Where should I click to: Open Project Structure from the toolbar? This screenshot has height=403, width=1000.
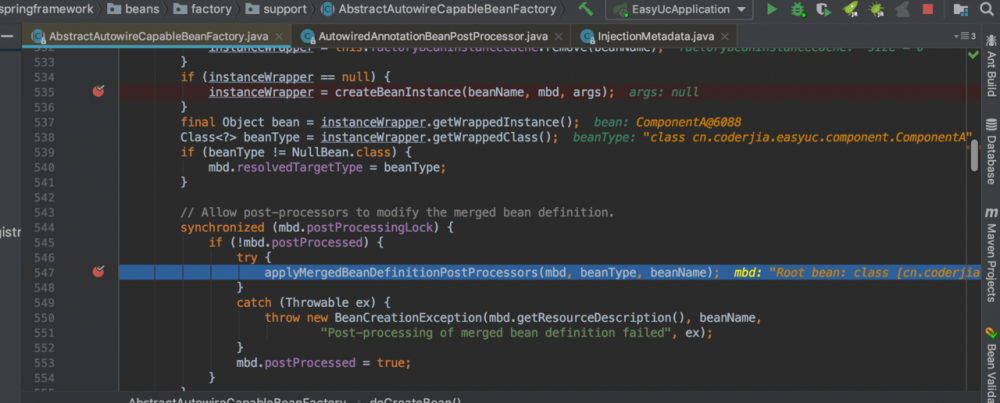click(x=960, y=9)
